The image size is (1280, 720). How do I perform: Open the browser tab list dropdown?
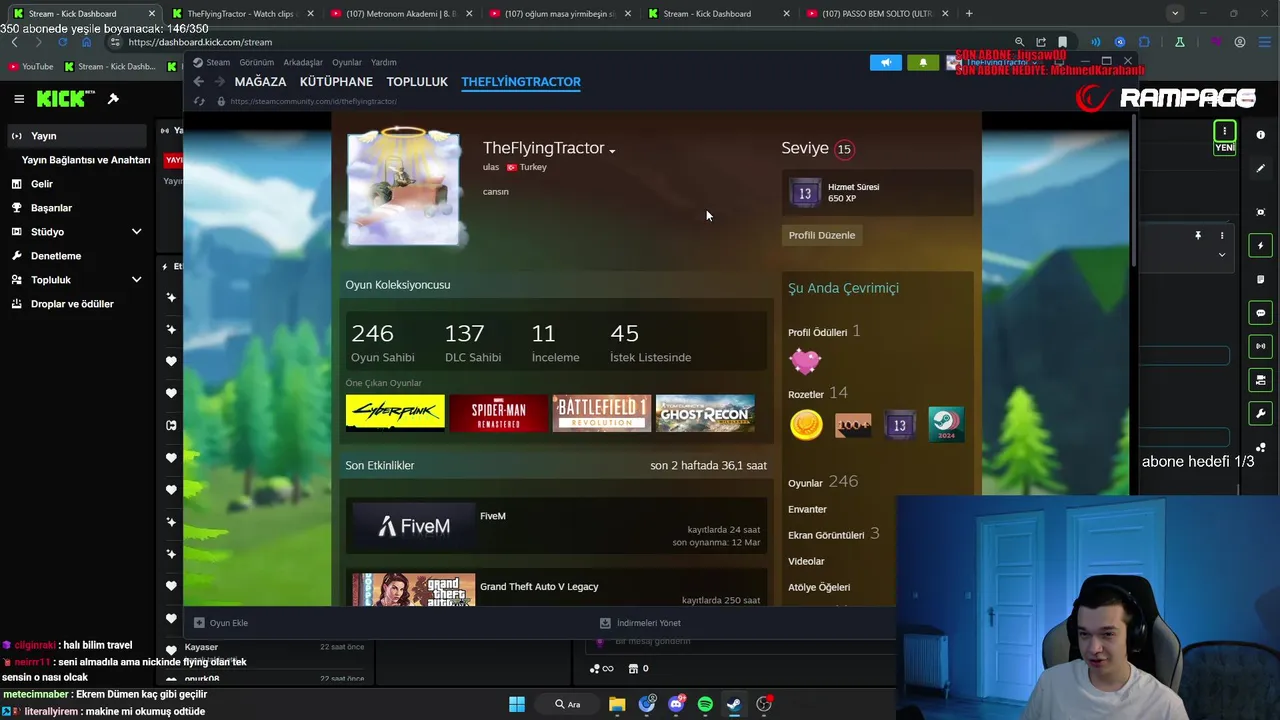1175,13
